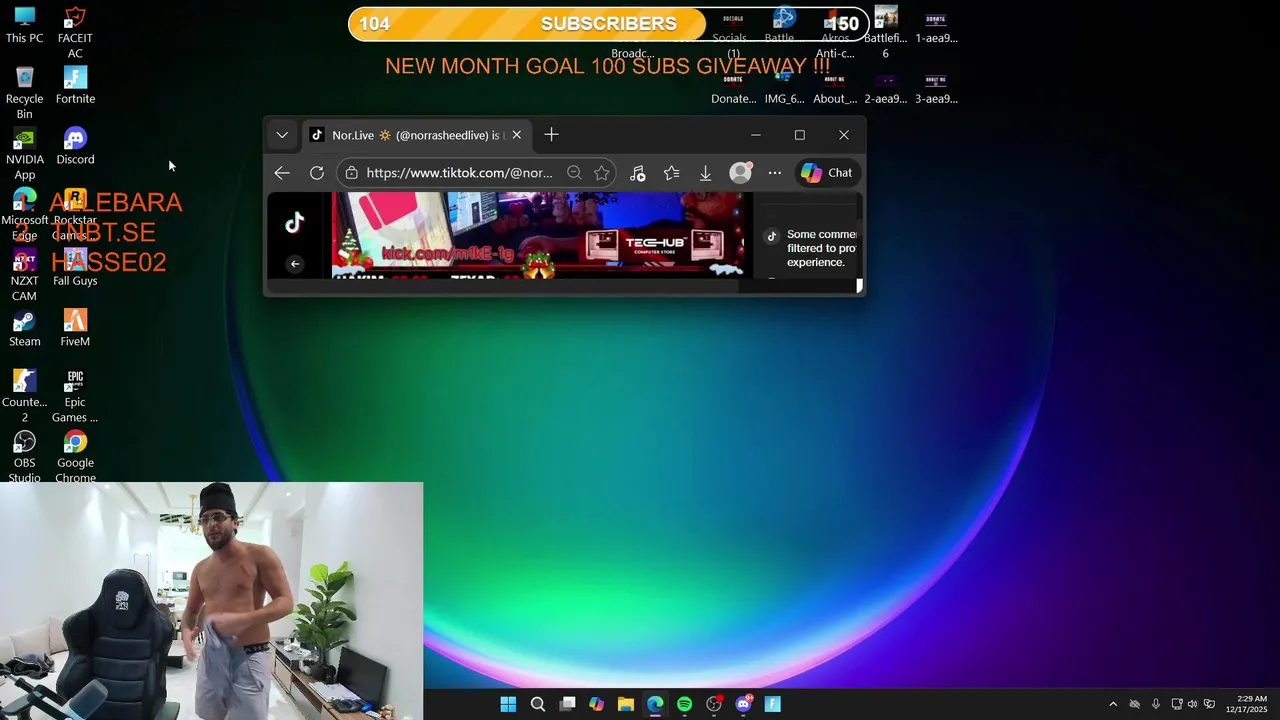Screen dimensions: 1280x720
Task: Open the 3-aea9 image file
Action: click(936, 87)
